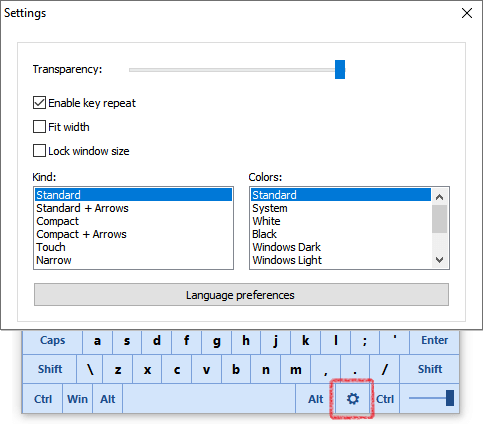This screenshot has width=483, height=424.
Task: Choose the Compact keyboard kind
Action: 133,221
